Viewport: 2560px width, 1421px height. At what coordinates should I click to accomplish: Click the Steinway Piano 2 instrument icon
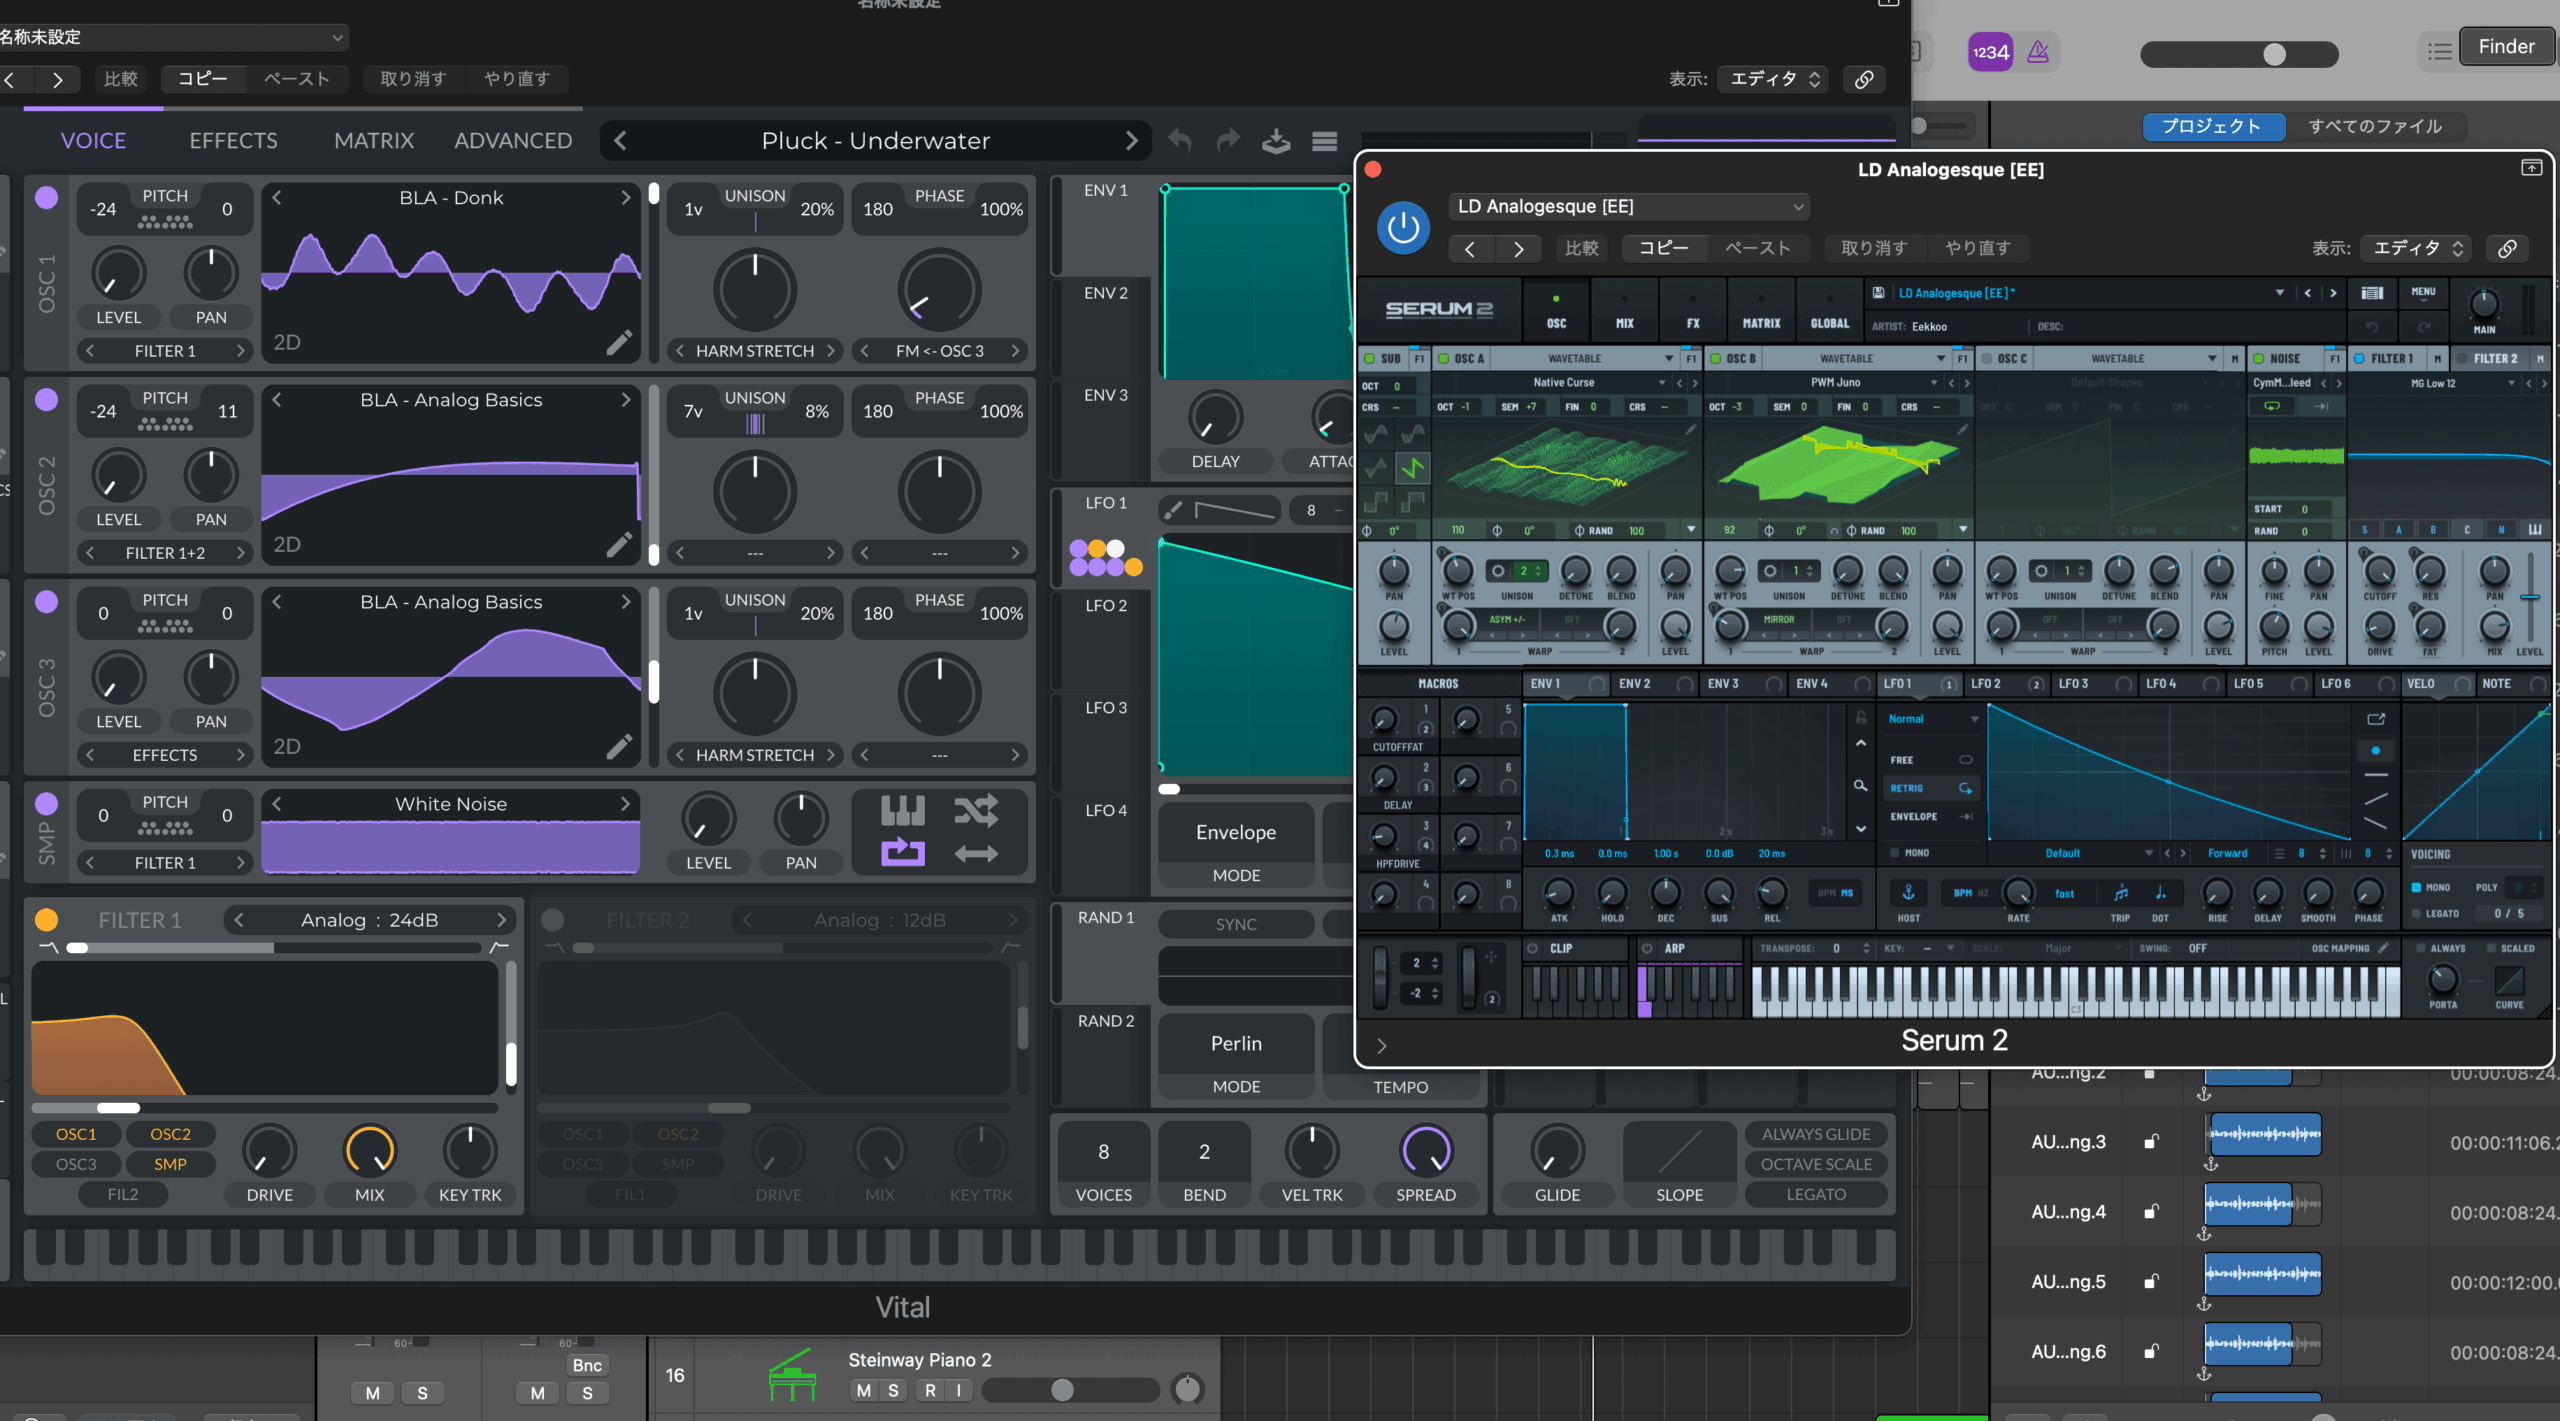(792, 1375)
